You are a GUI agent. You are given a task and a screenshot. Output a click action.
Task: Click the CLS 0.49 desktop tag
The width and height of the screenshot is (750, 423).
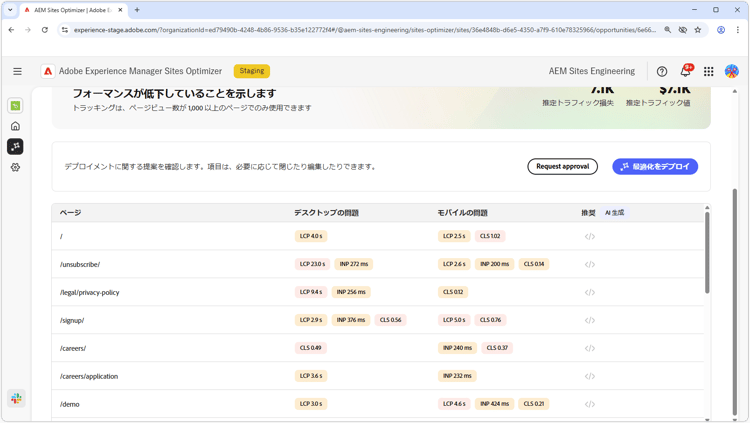(x=310, y=348)
